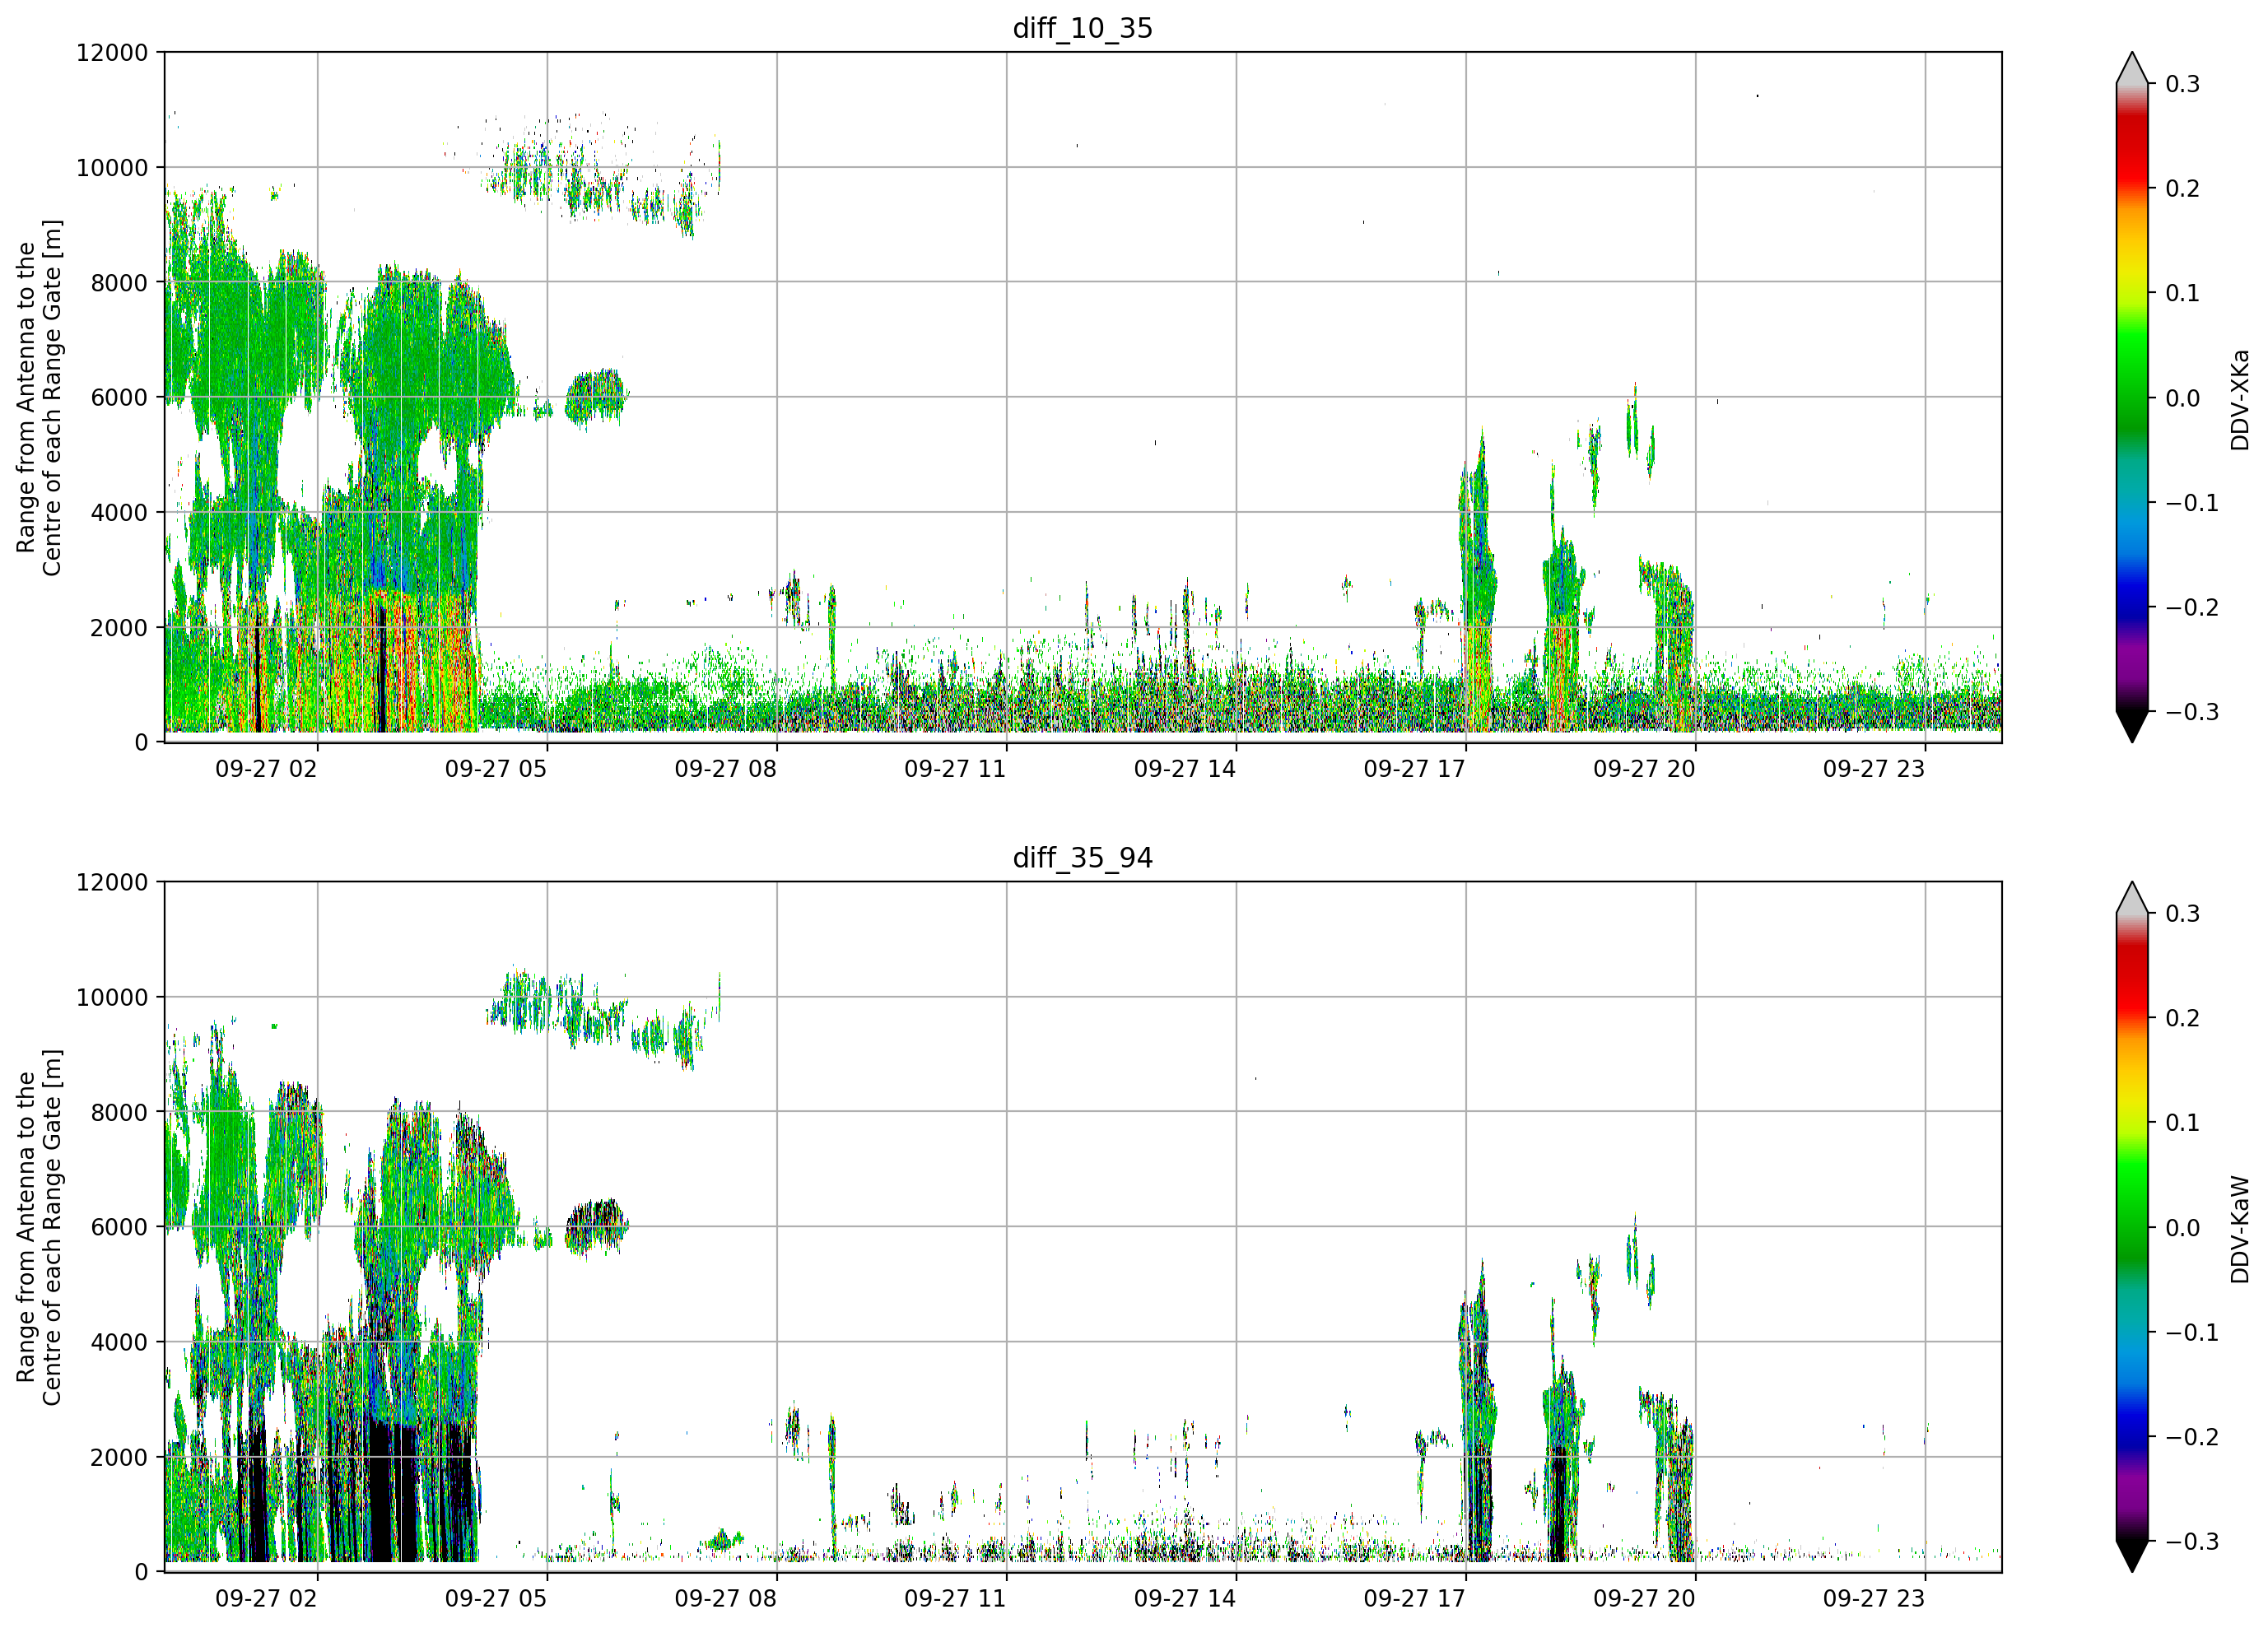2268x1628 pixels.
Task: Click the upper extend arrow of DDV-XKa colorbar
Action: [2132, 68]
